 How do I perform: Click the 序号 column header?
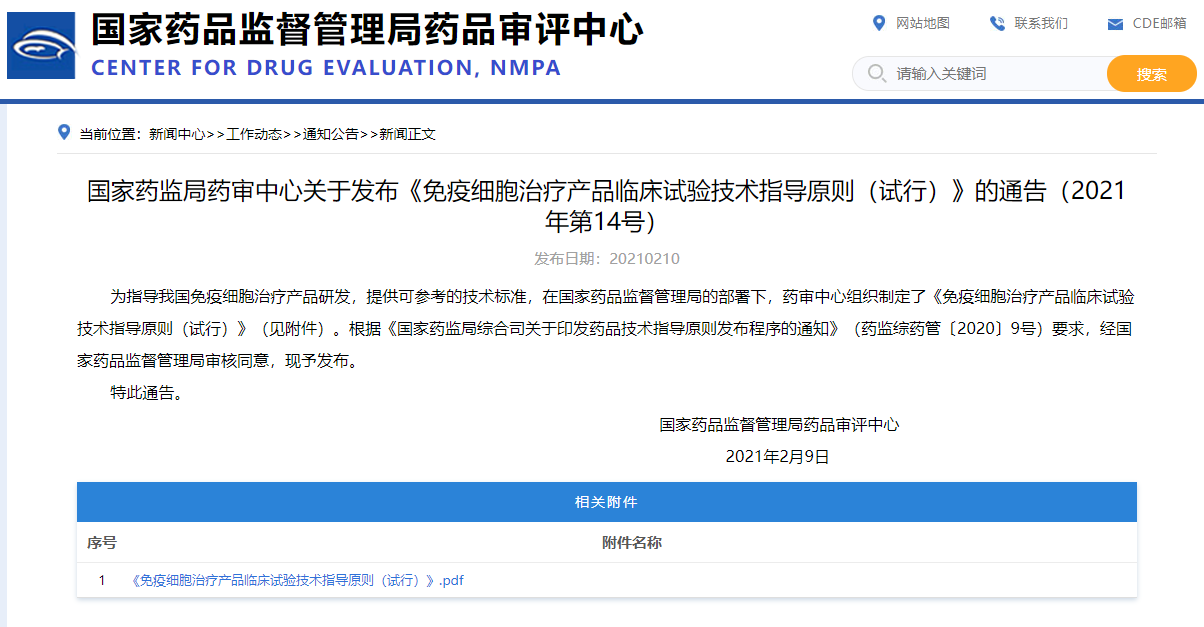pos(101,543)
